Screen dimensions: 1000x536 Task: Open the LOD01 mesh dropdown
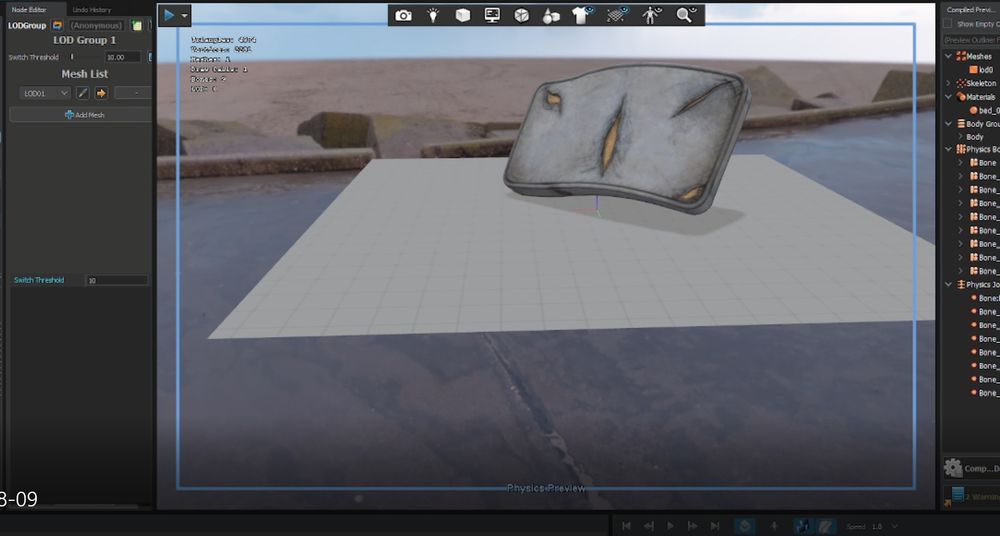pos(45,93)
